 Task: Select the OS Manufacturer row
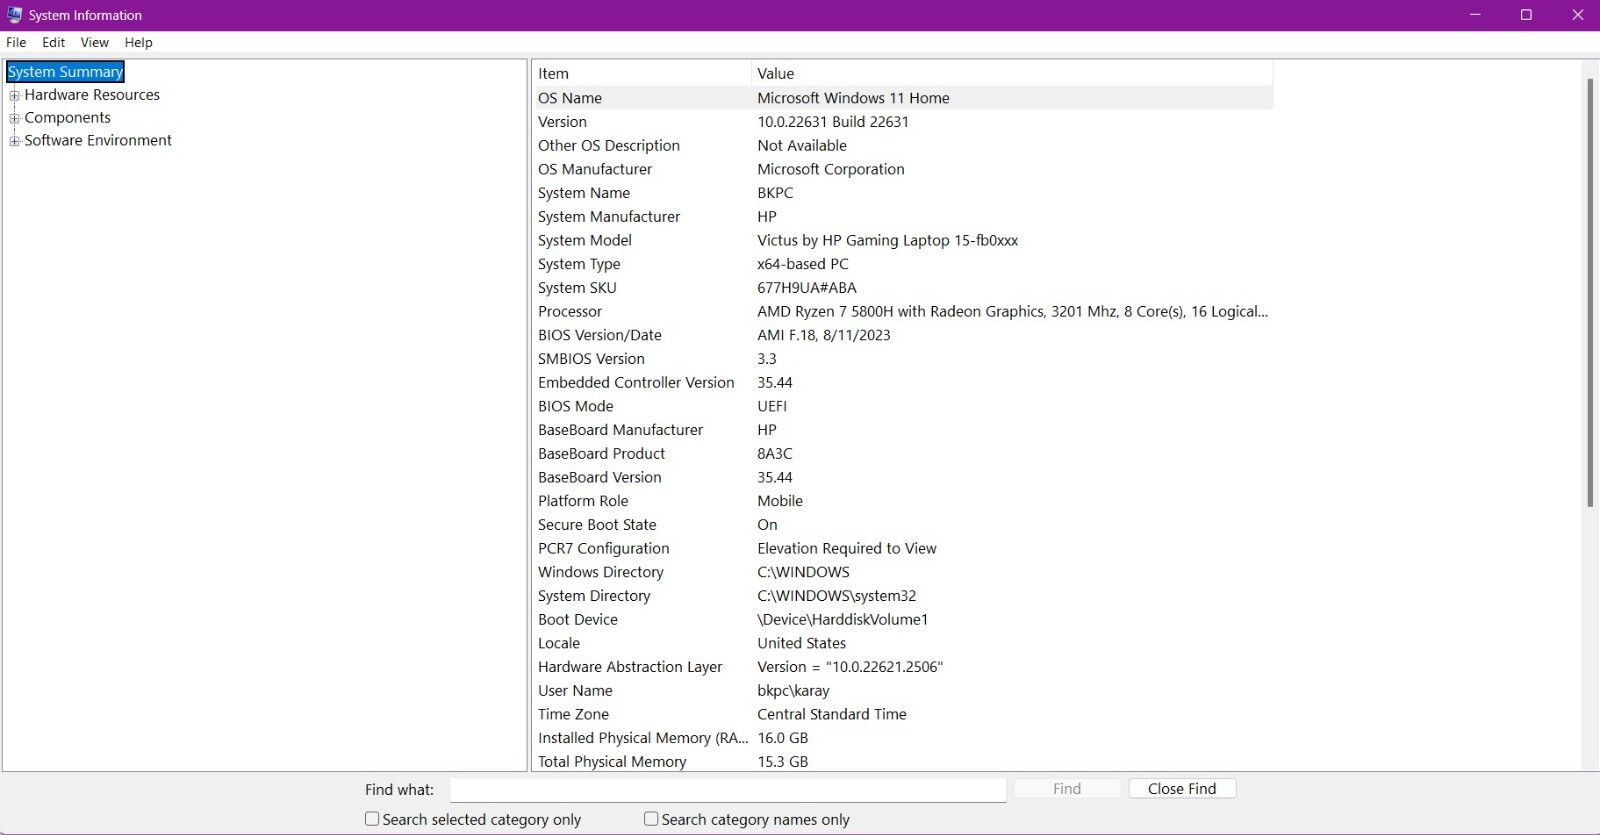(902, 170)
